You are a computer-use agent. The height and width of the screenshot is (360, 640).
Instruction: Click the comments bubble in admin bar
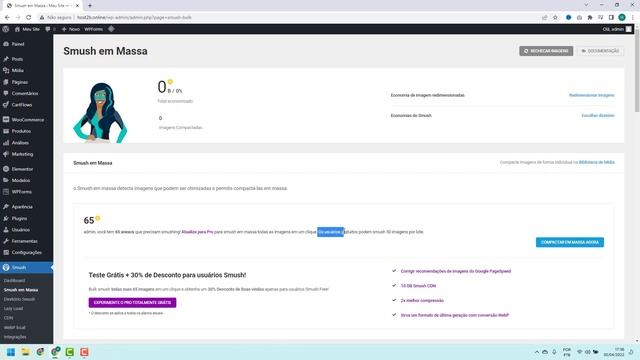tap(48, 29)
